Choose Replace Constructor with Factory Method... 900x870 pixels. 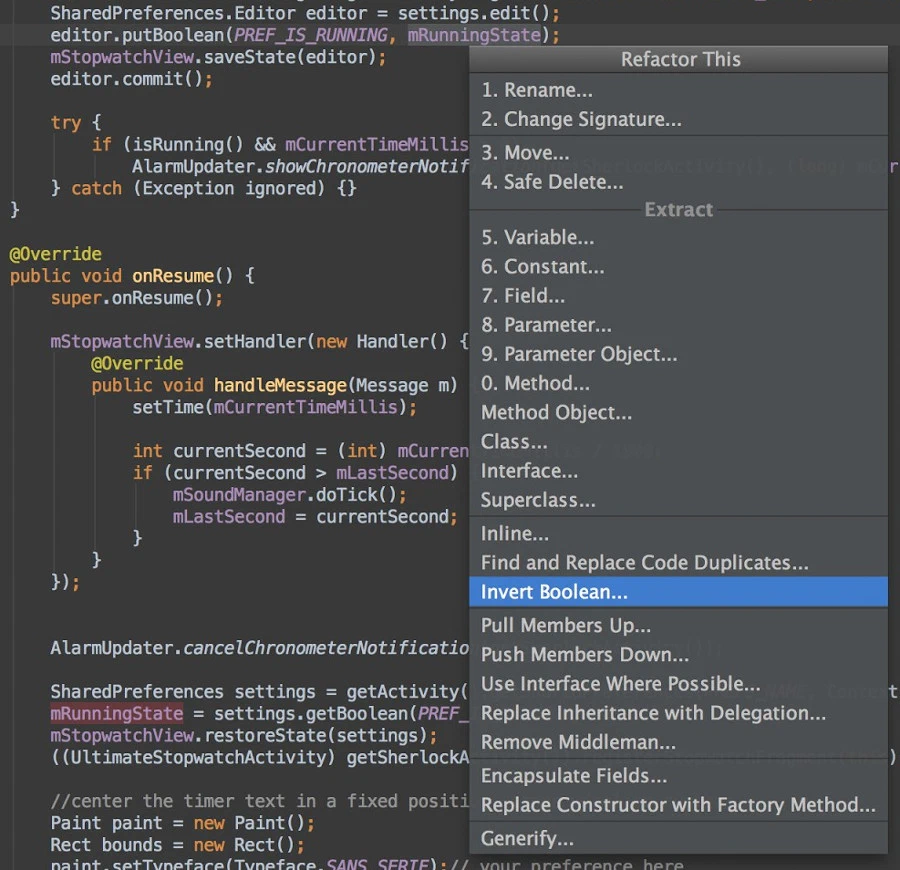point(678,805)
